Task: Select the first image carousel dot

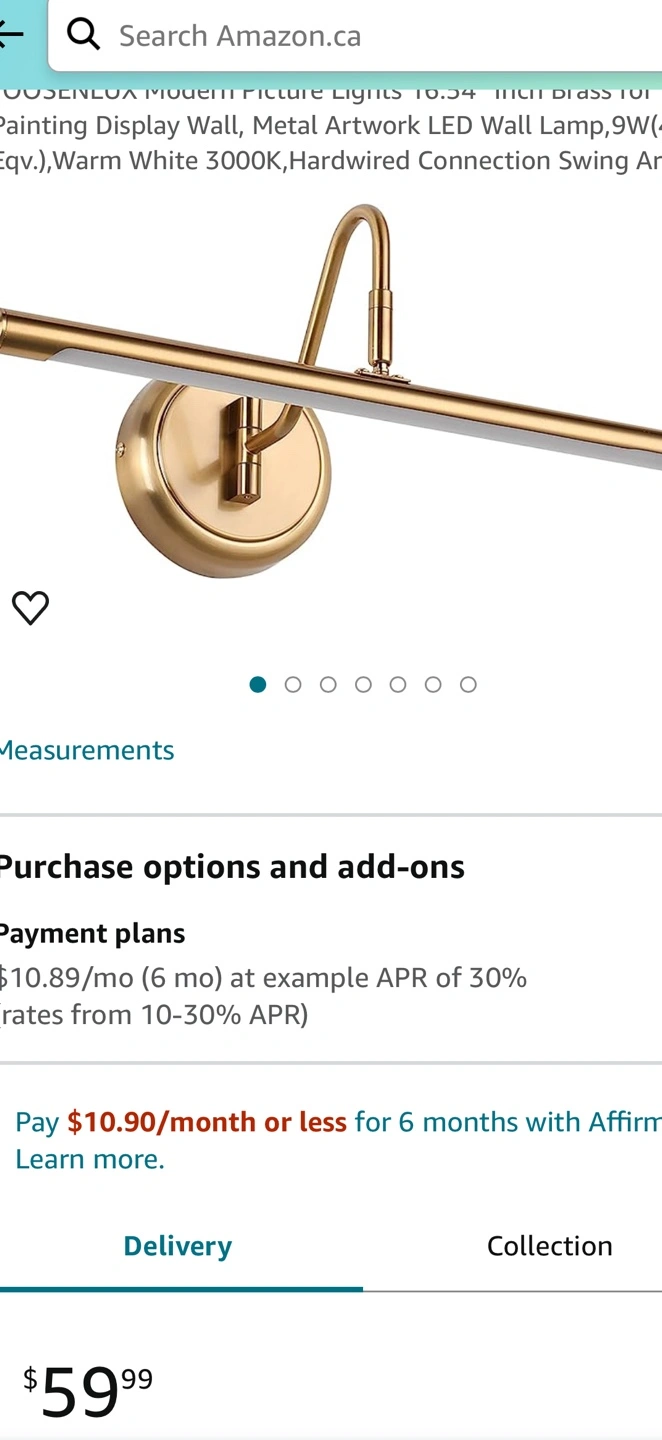Action: tap(258, 684)
